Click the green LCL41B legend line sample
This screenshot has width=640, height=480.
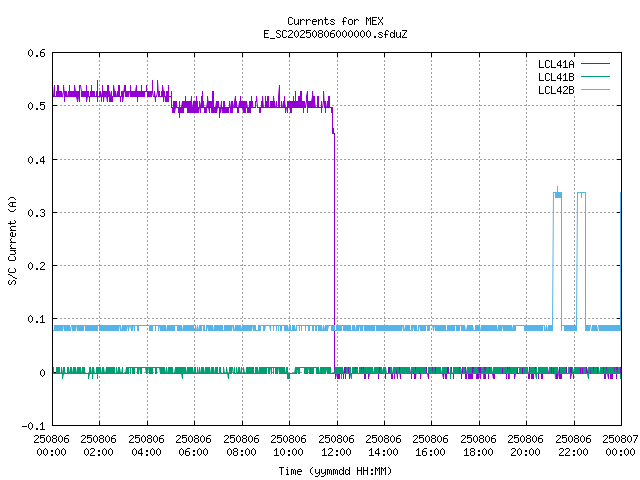pyautogui.click(x=595, y=76)
